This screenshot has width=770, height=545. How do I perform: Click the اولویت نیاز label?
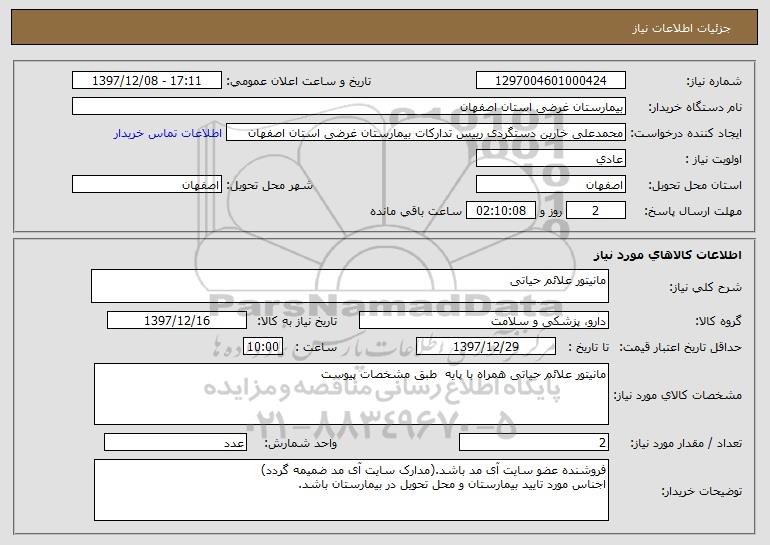pos(714,160)
